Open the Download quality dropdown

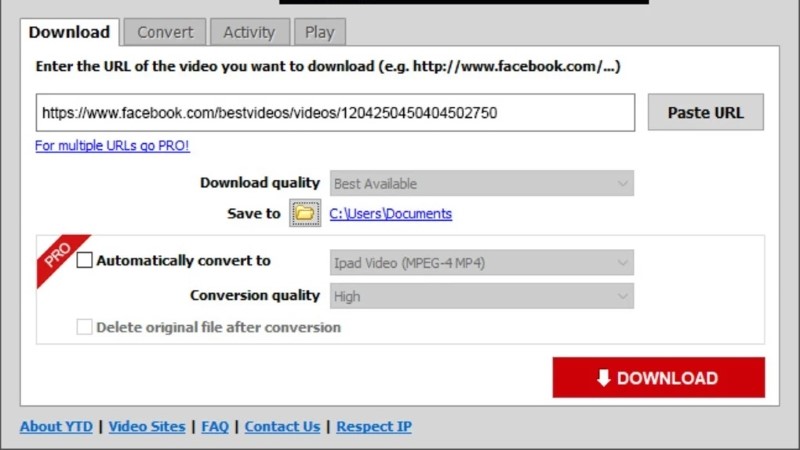tap(482, 183)
